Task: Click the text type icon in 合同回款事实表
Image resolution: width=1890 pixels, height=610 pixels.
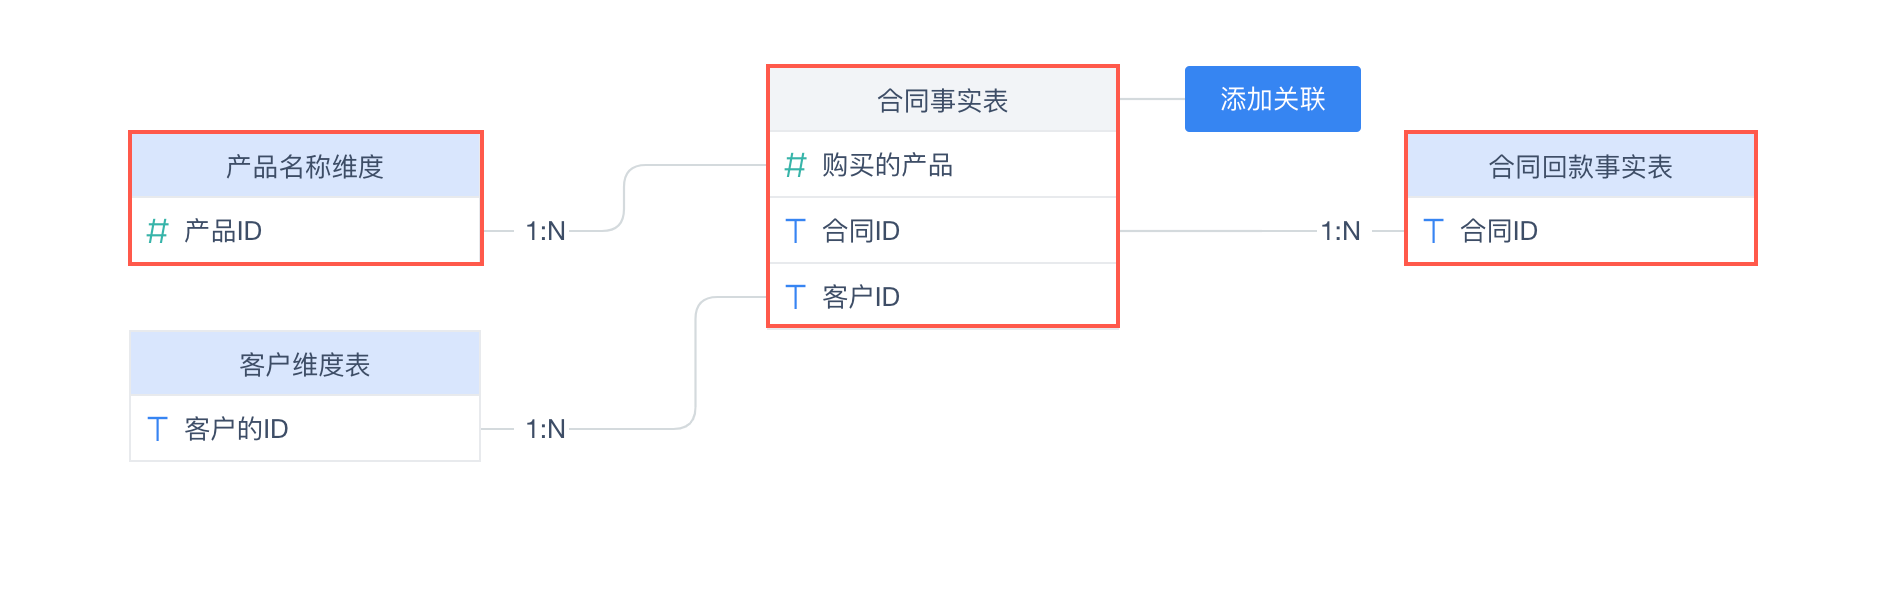Action: coord(1433,231)
